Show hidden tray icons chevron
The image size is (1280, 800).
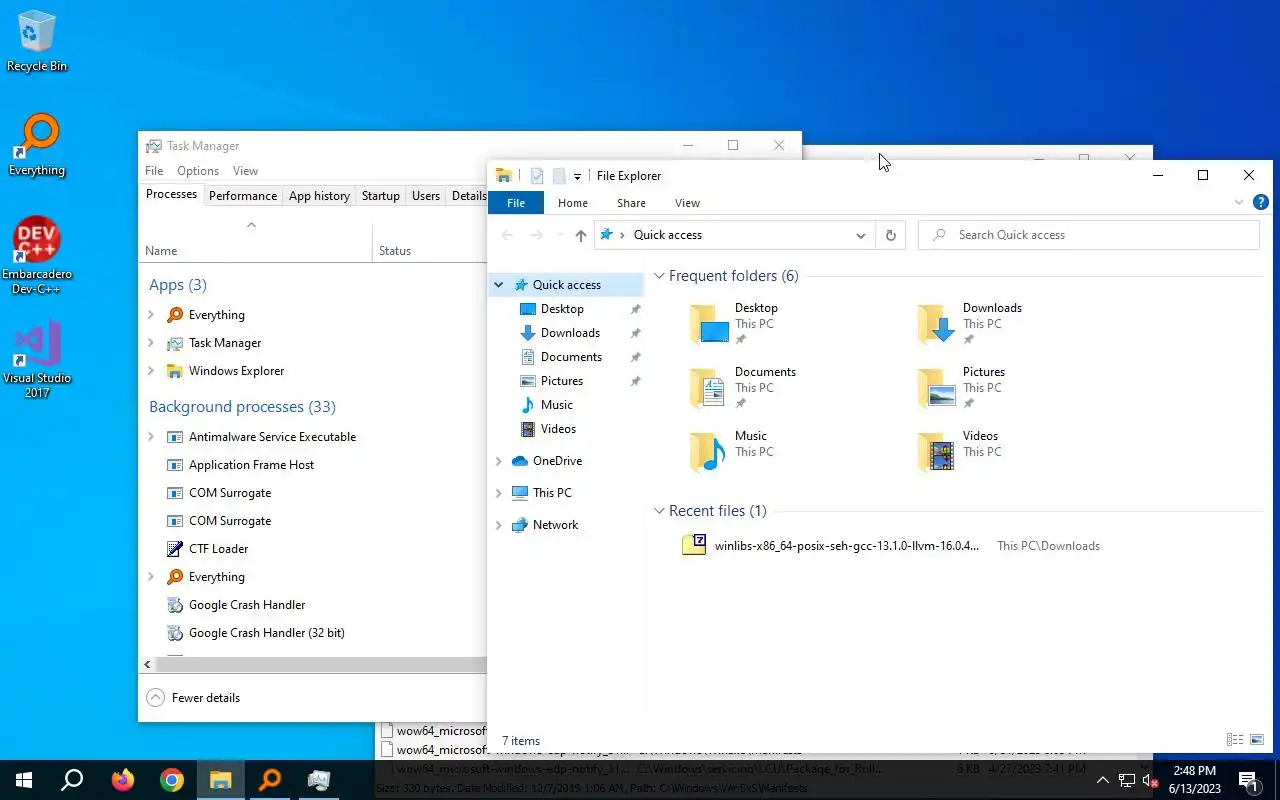(x=1102, y=780)
